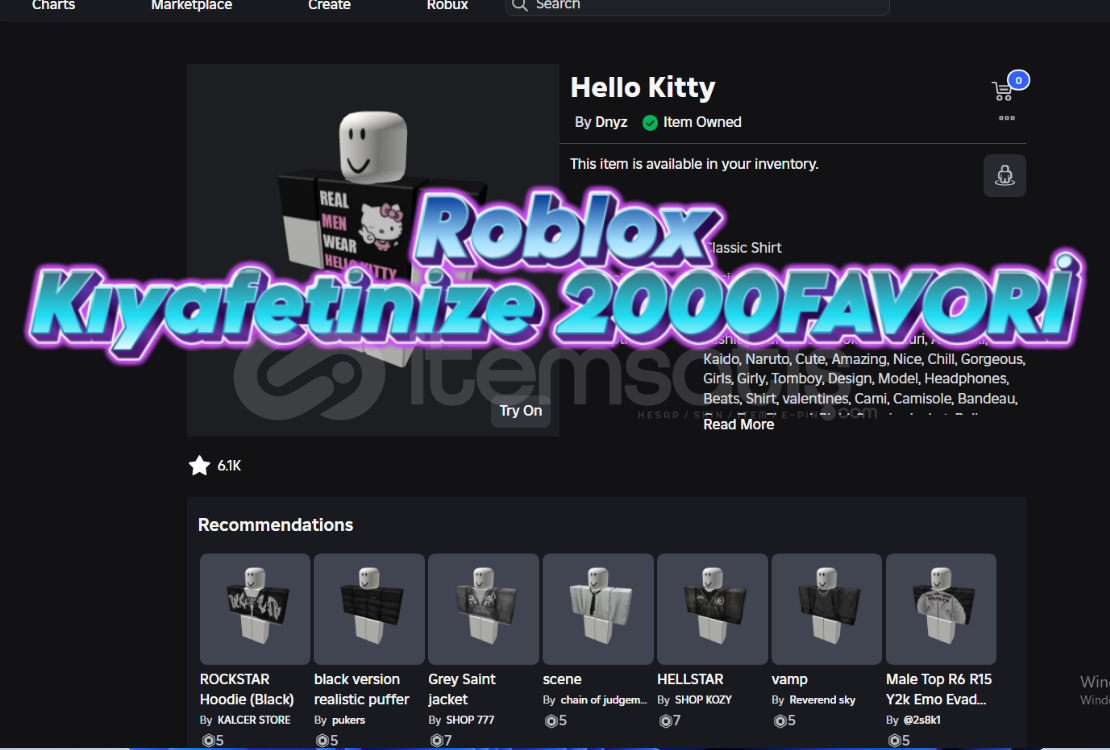Visit pukers creator link
Image resolution: width=1110 pixels, height=750 pixels.
point(348,720)
